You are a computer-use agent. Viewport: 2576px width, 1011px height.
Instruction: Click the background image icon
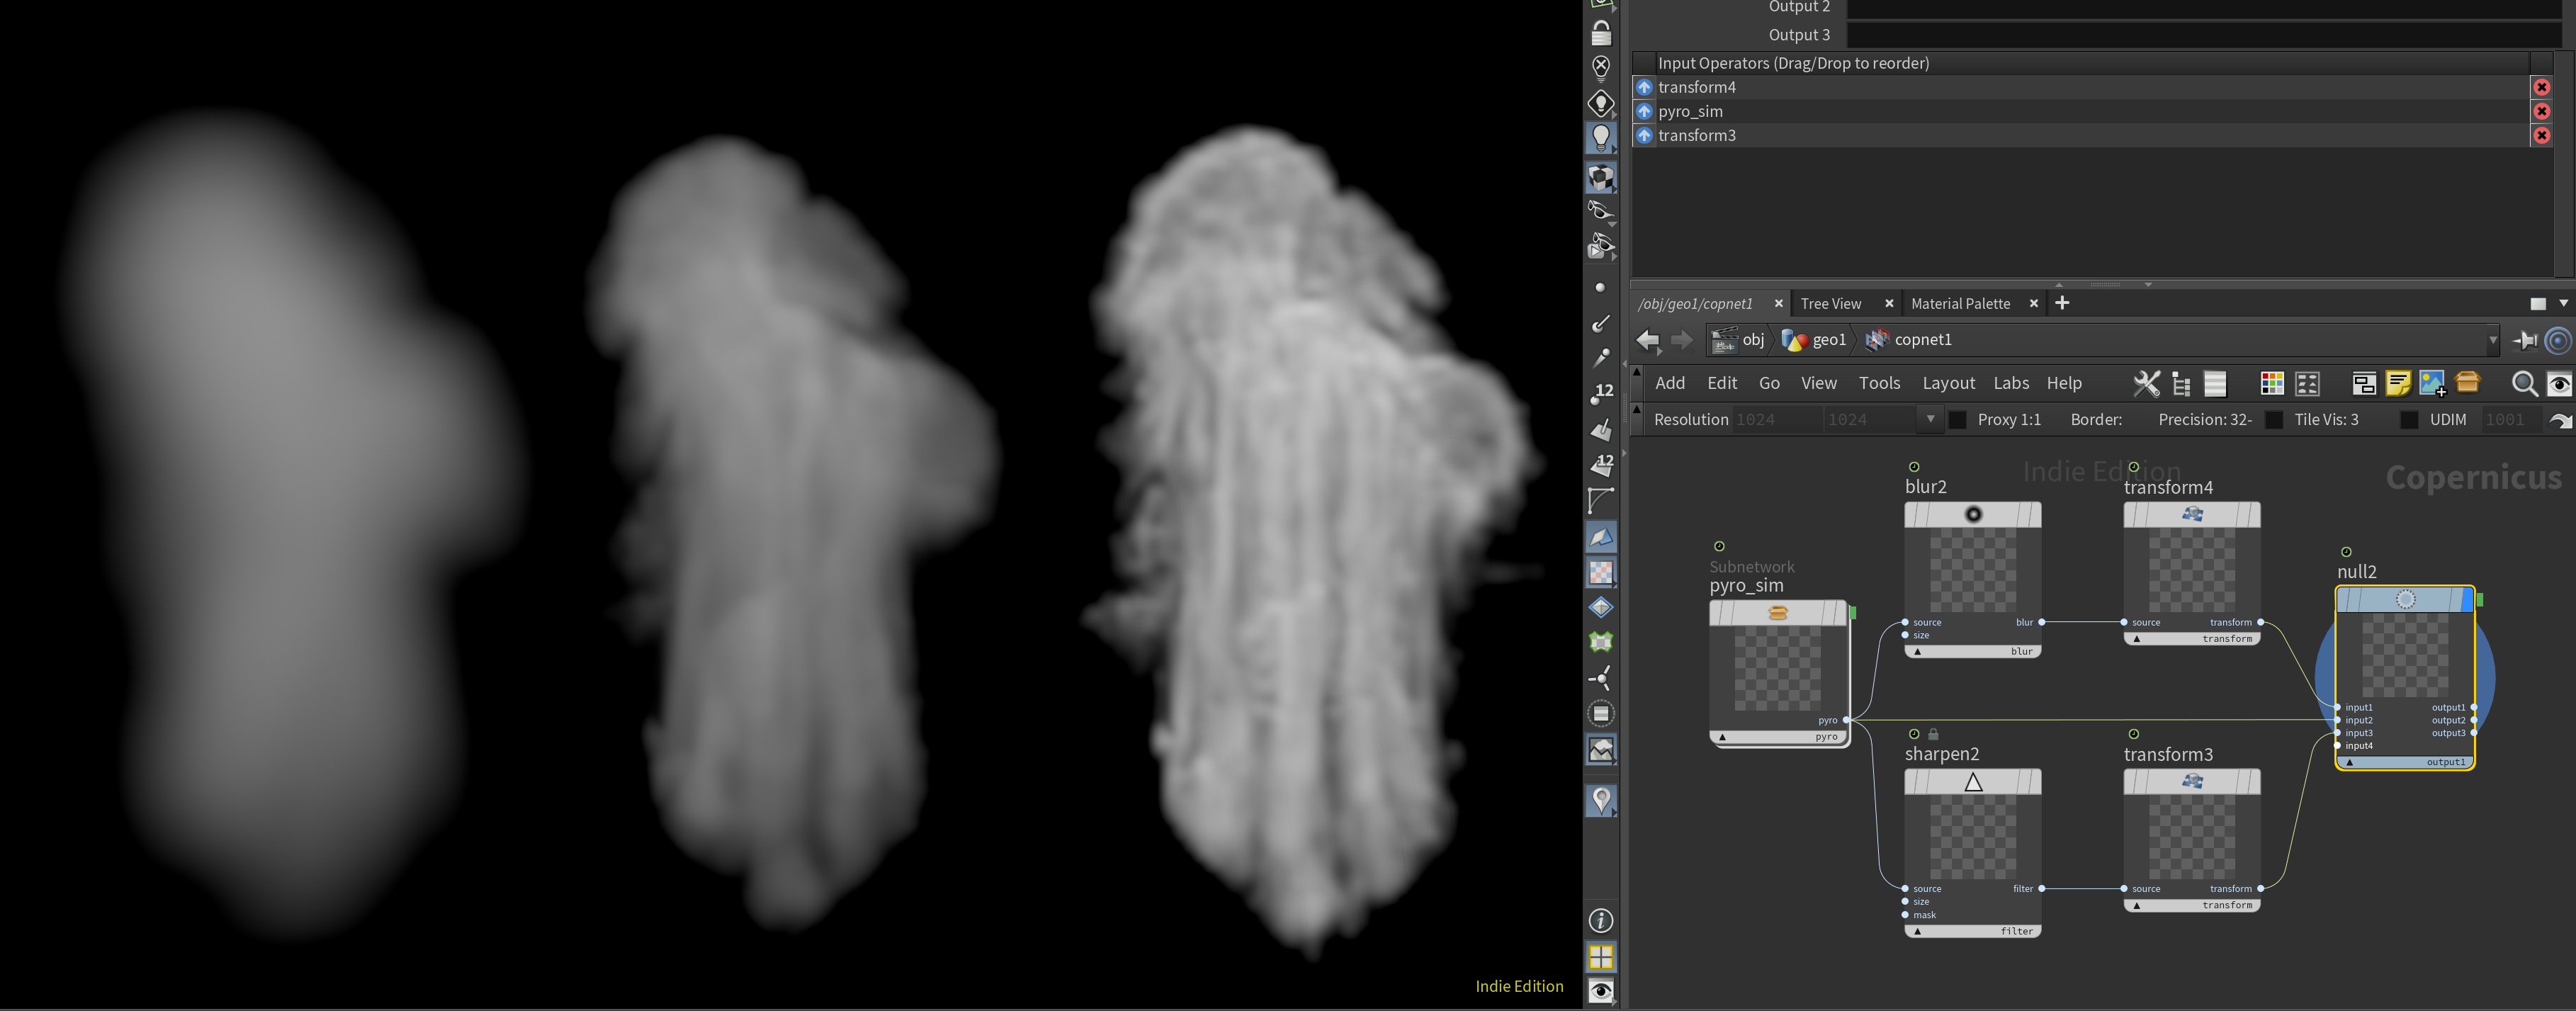pos(2432,383)
